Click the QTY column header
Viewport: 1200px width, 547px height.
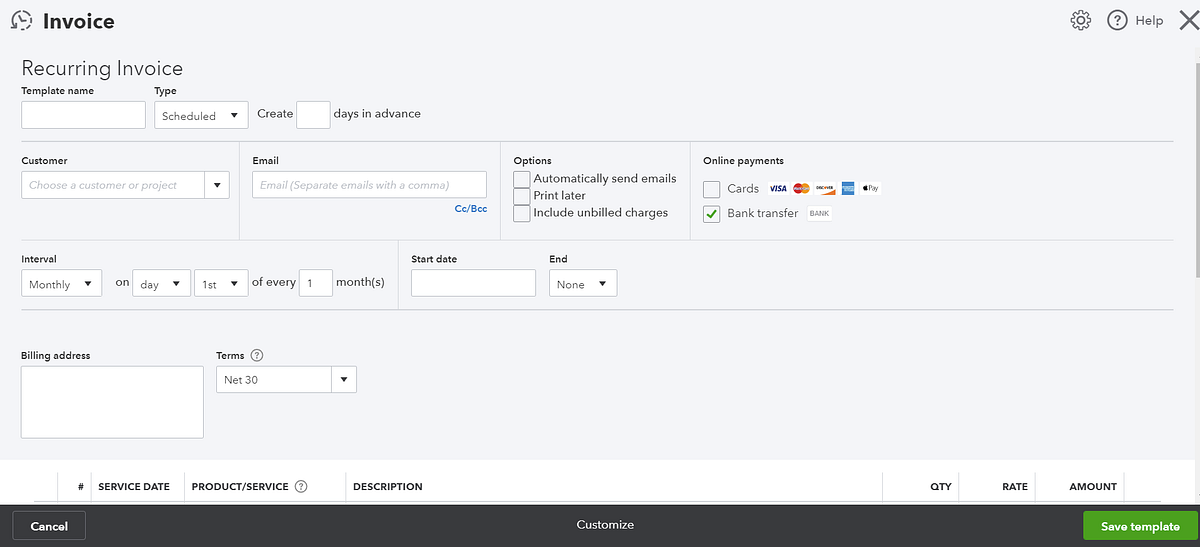coord(940,487)
